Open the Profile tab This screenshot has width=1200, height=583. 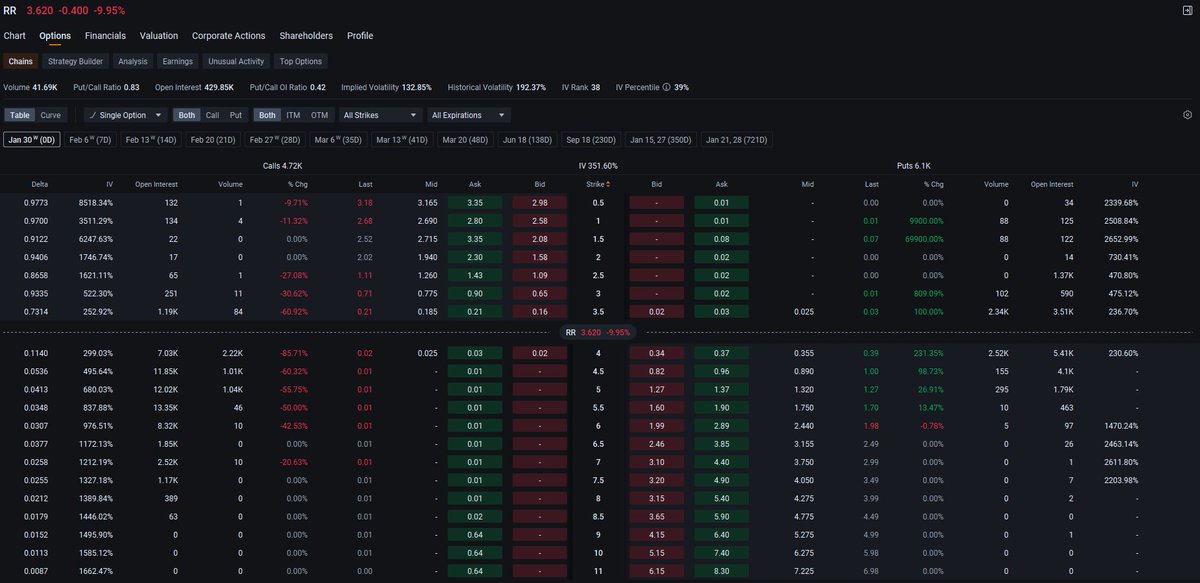pos(360,36)
